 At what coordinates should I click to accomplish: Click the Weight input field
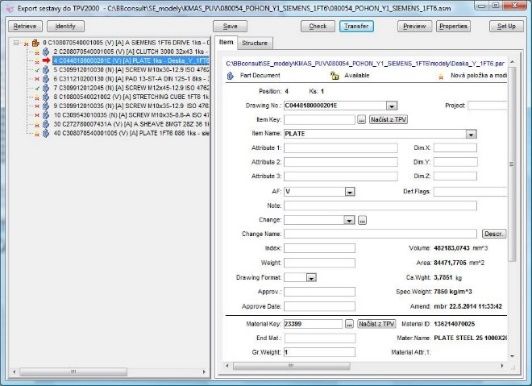(x=320, y=263)
